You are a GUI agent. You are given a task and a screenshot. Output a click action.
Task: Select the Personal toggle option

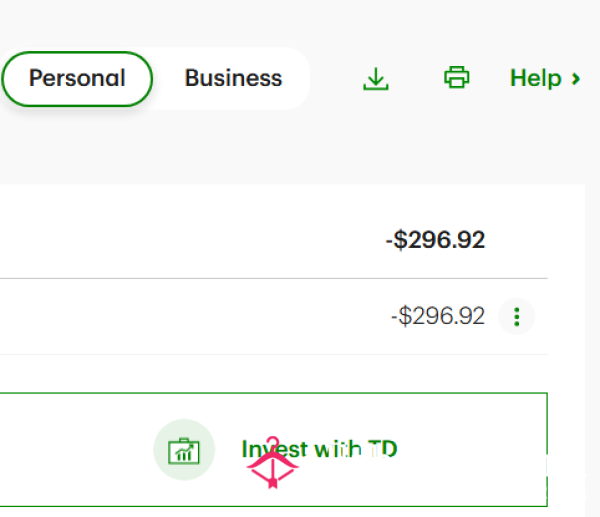click(x=77, y=78)
